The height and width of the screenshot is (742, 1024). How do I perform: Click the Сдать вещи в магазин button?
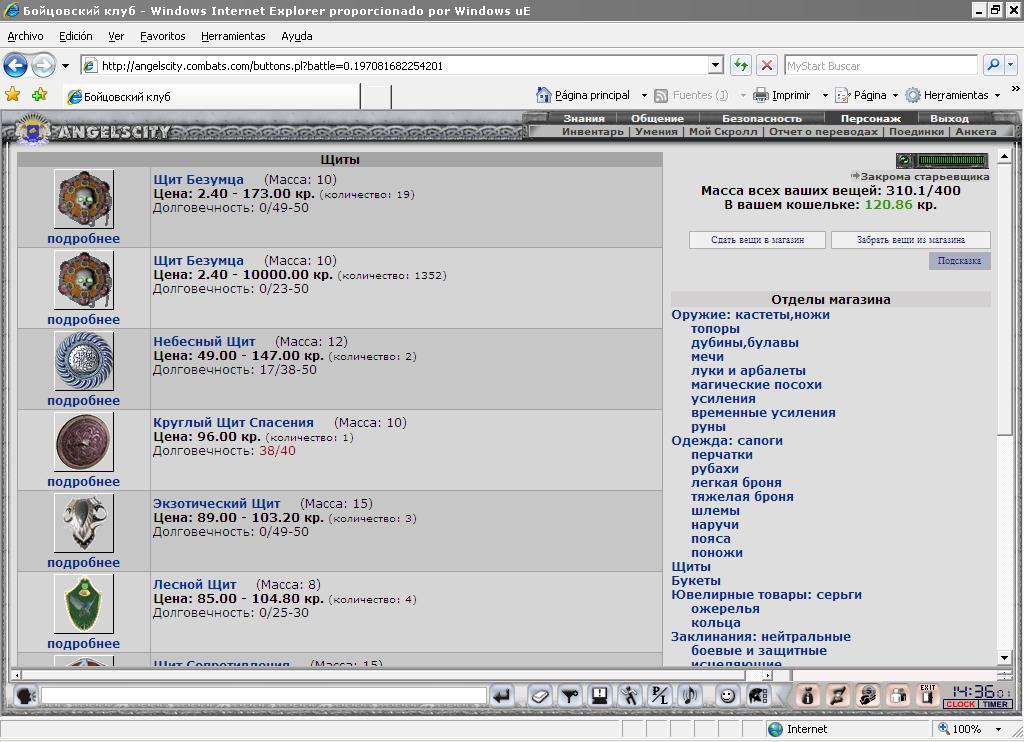(x=758, y=240)
